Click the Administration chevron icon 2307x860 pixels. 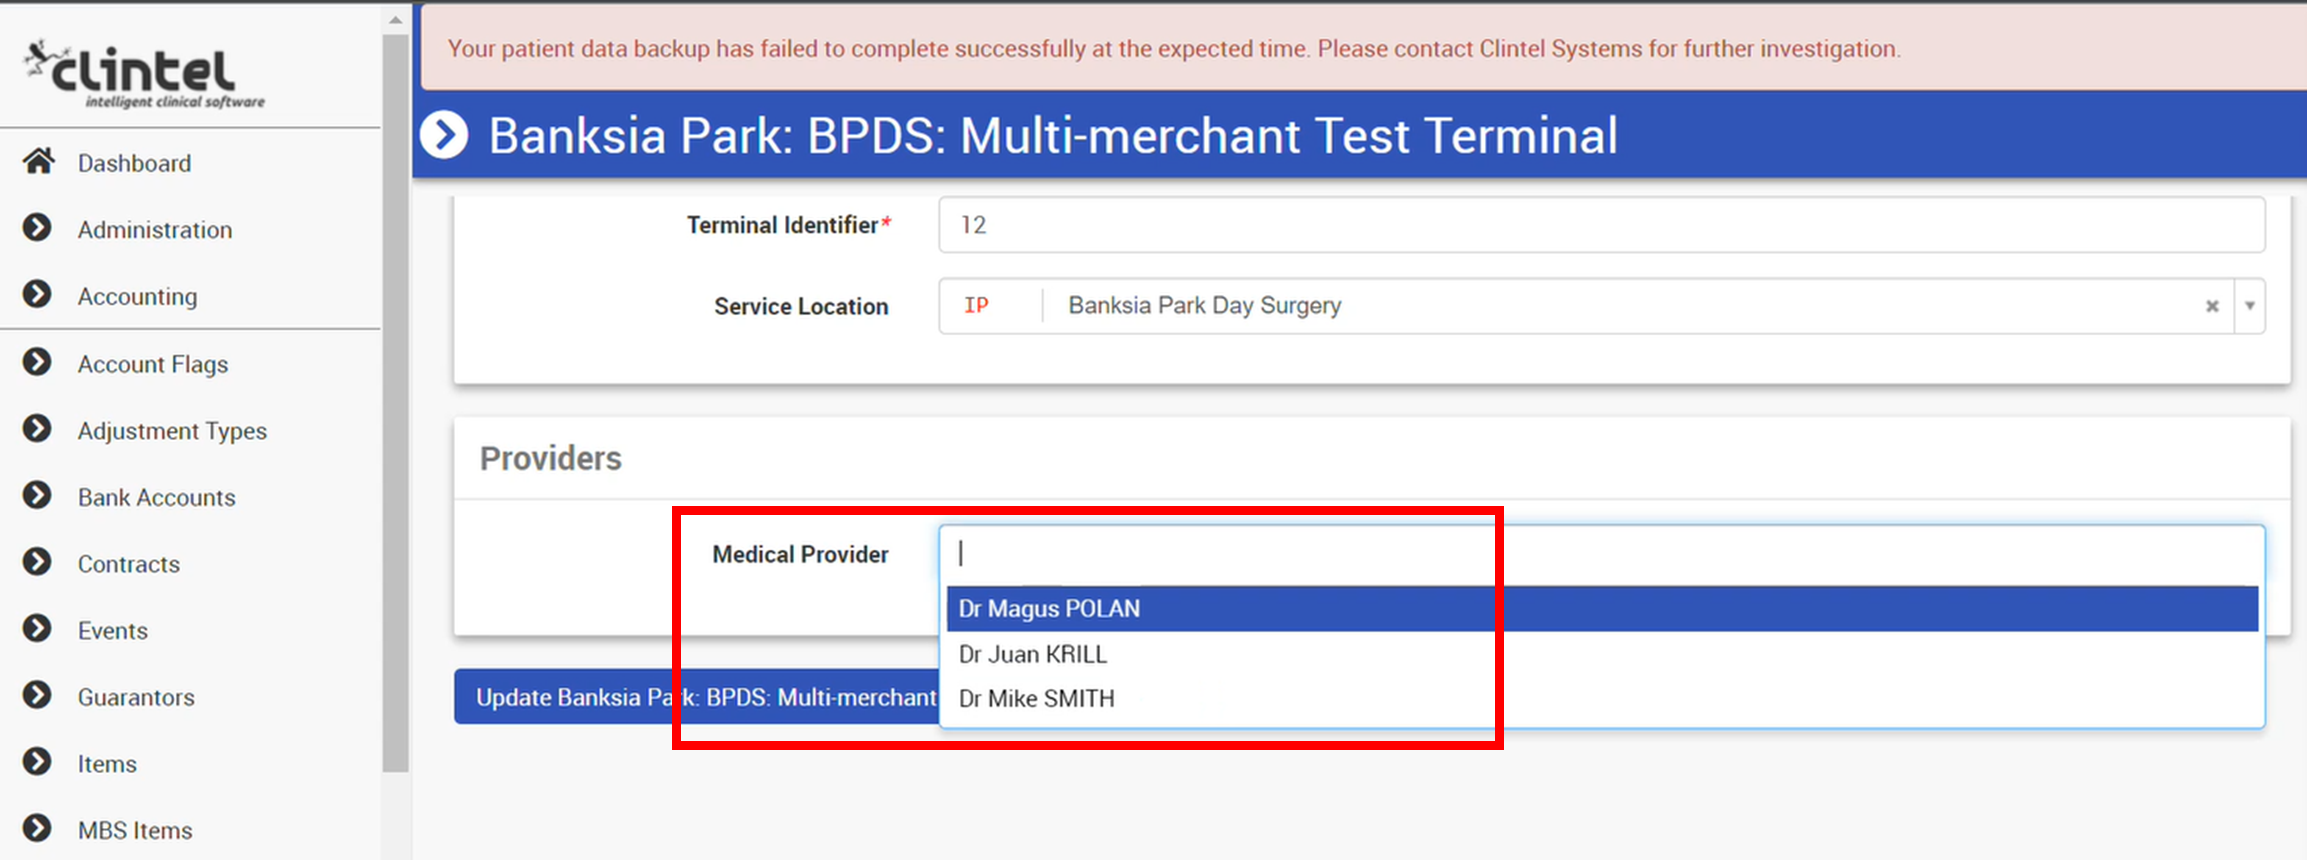point(37,228)
